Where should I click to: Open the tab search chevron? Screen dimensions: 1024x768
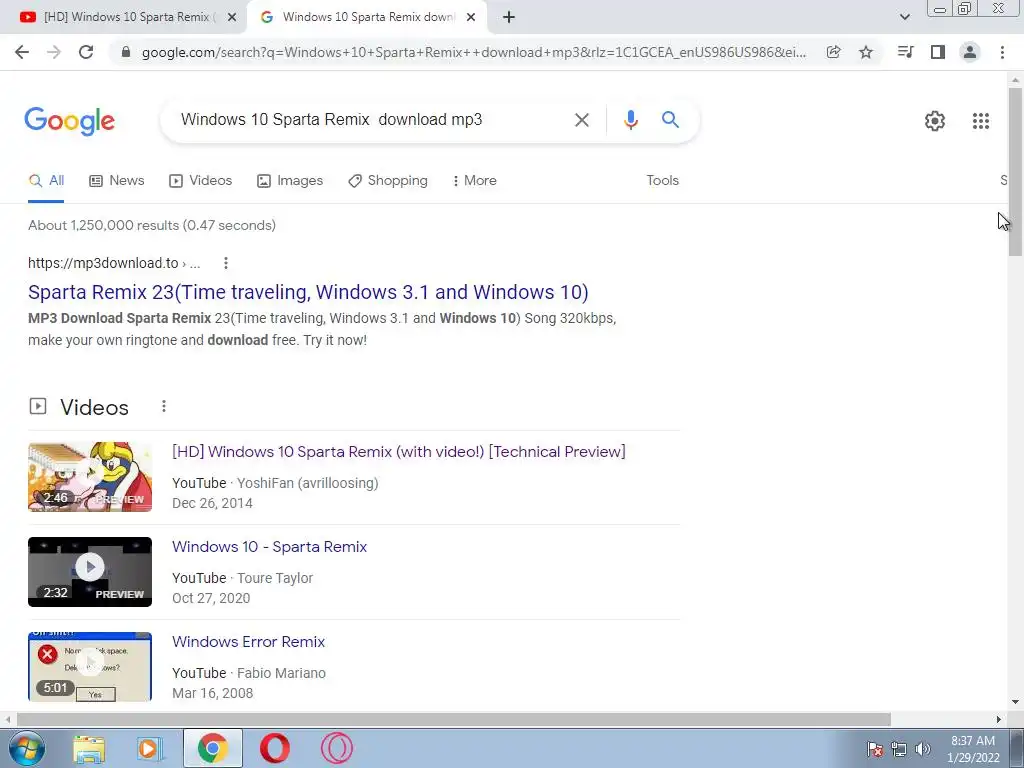pyautogui.click(x=904, y=17)
